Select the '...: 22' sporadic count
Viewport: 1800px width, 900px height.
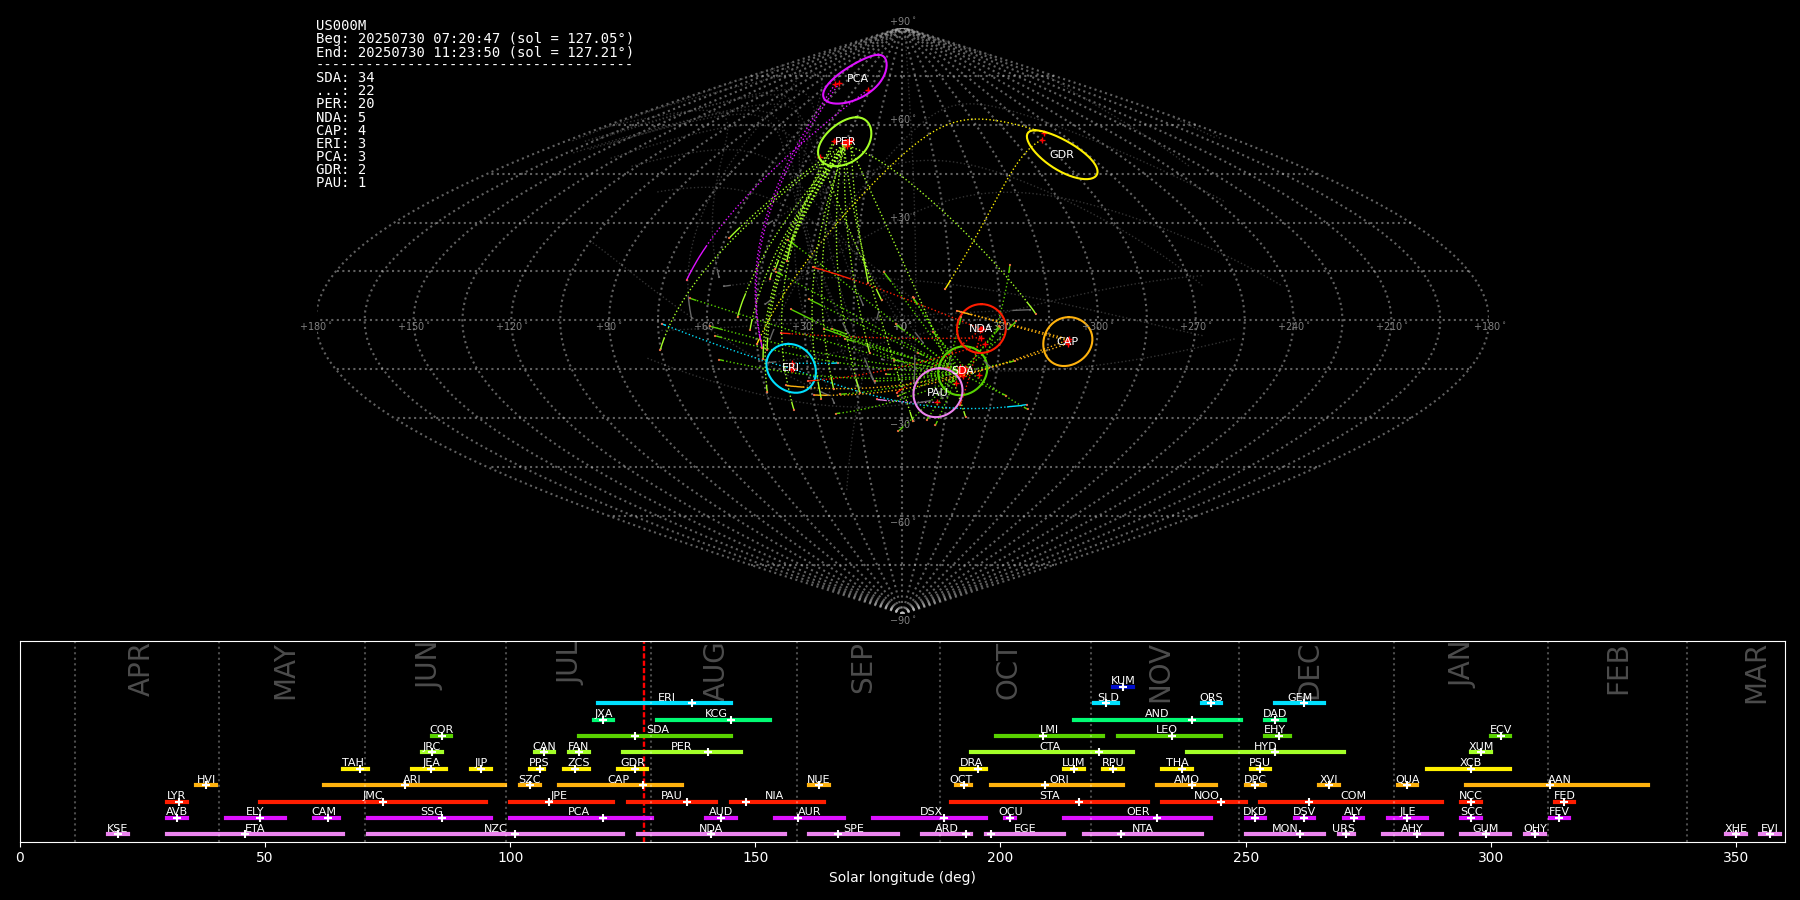(x=345, y=91)
